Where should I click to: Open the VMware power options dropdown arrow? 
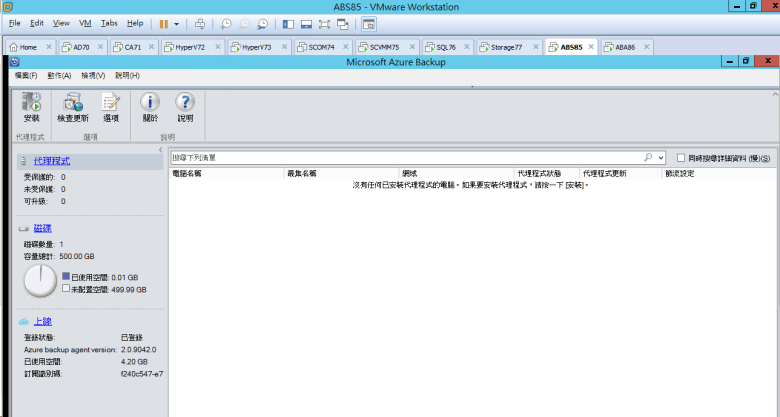click(x=177, y=23)
